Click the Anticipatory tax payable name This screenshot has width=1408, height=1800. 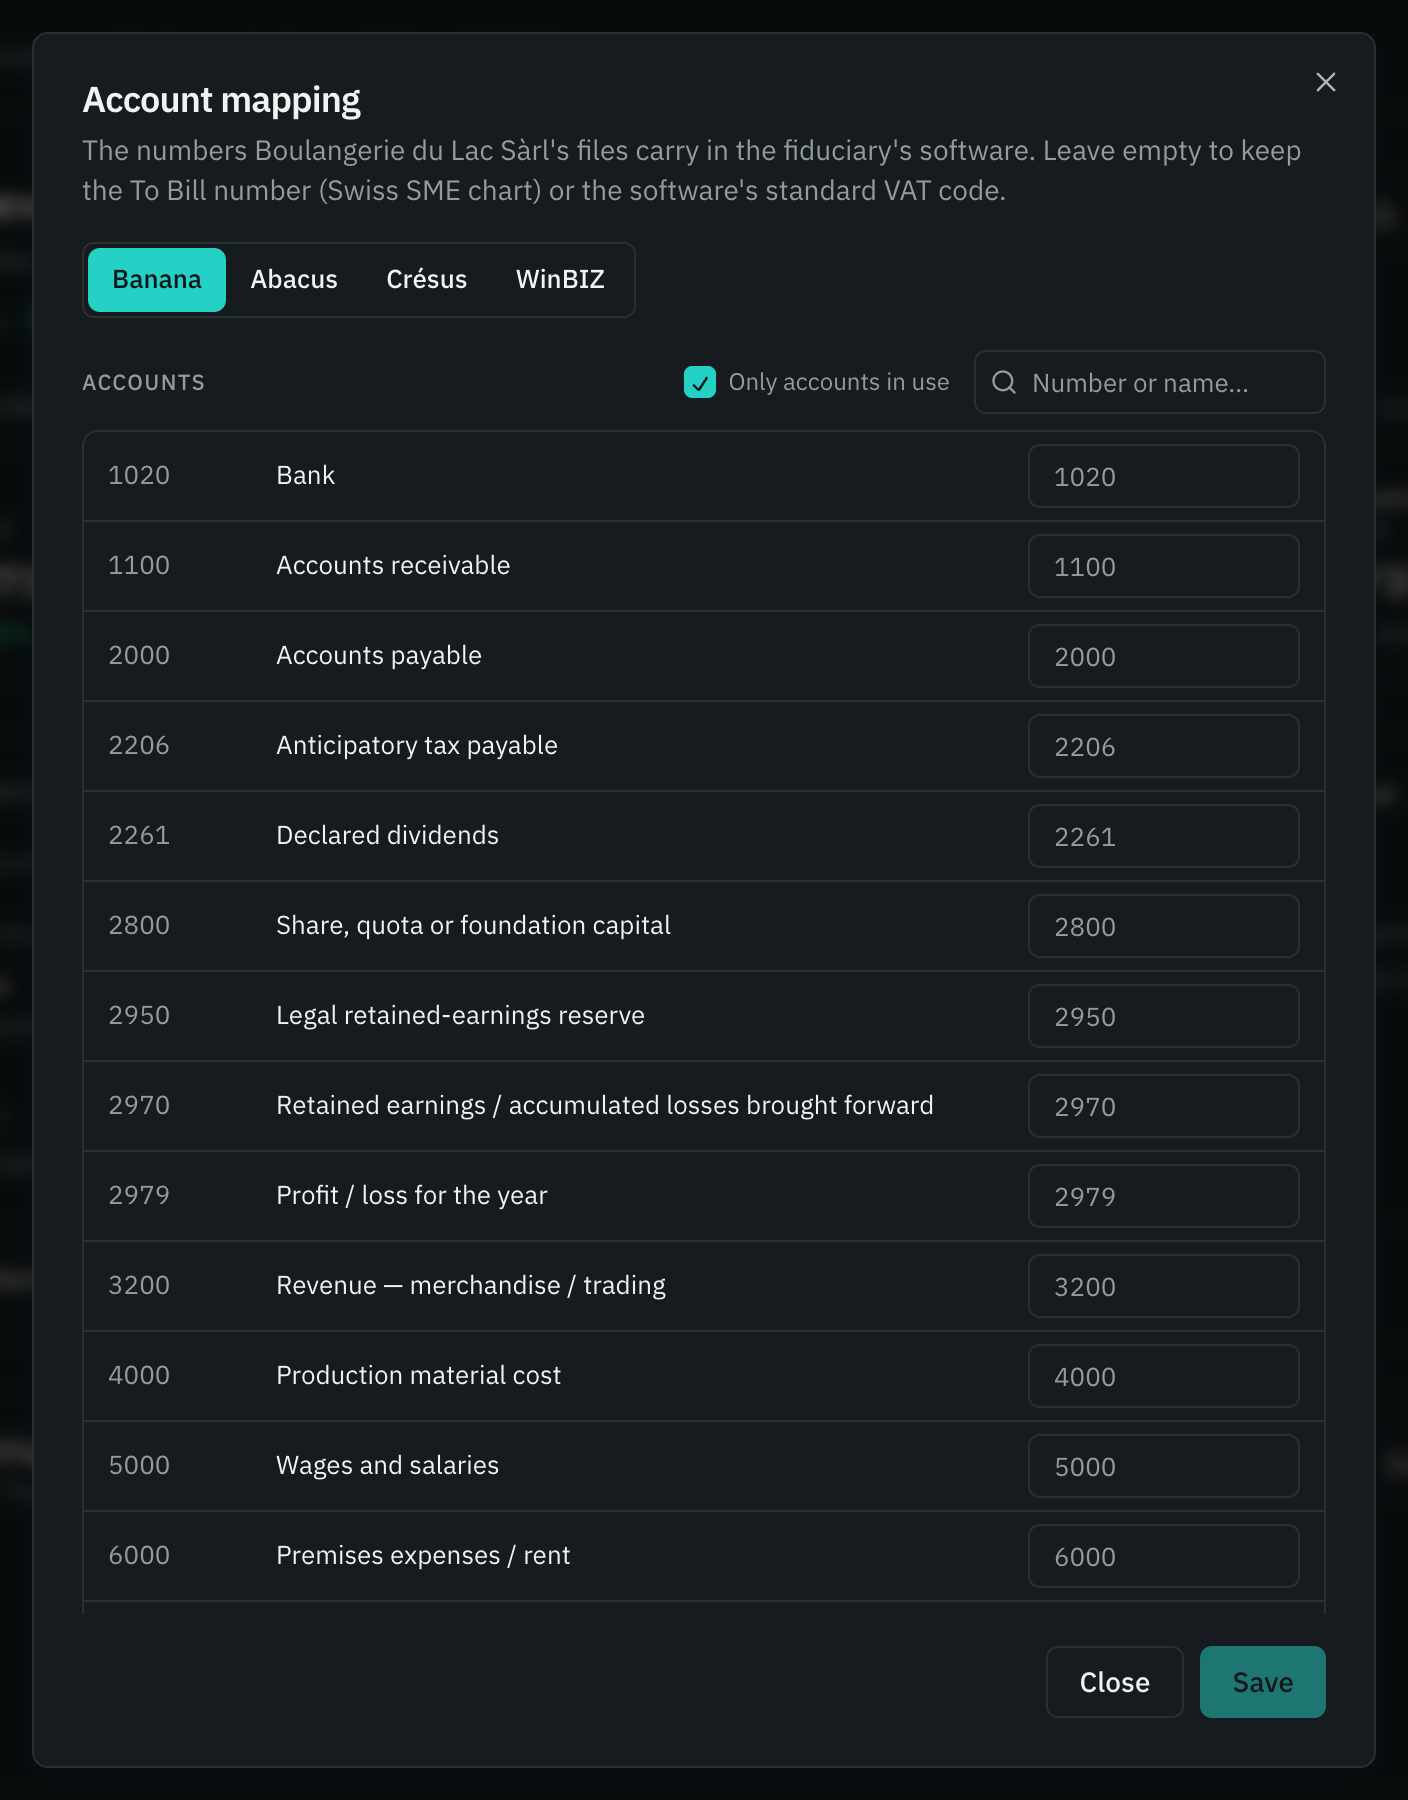[417, 745]
